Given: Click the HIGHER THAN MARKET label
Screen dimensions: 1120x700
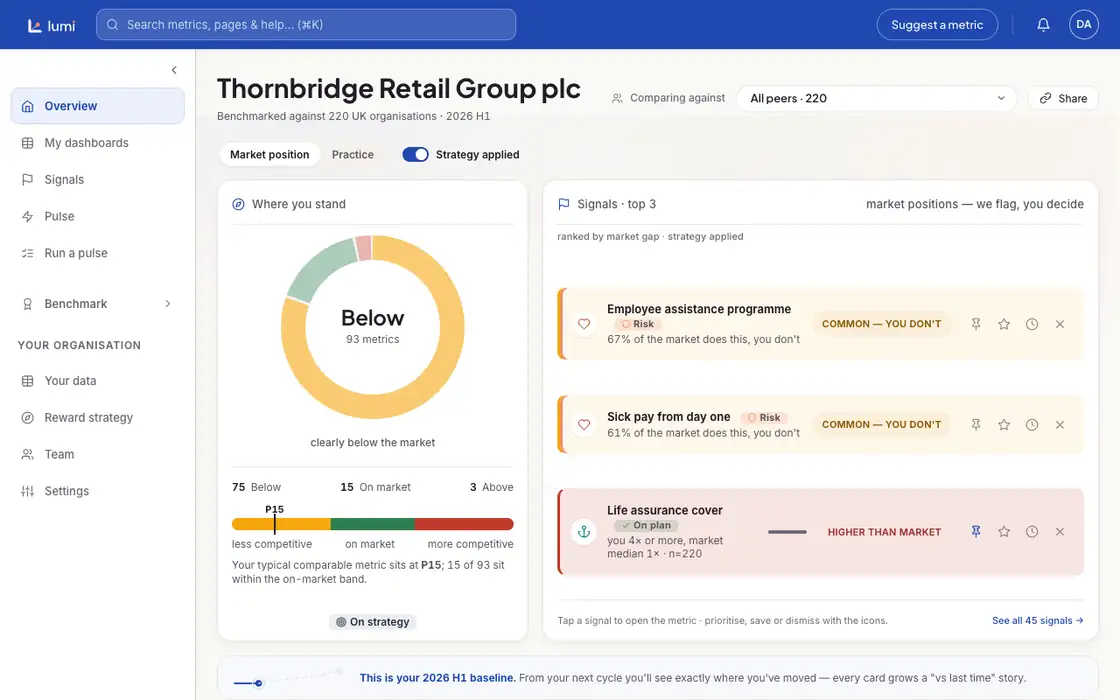Looking at the screenshot, I should click(884, 532).
